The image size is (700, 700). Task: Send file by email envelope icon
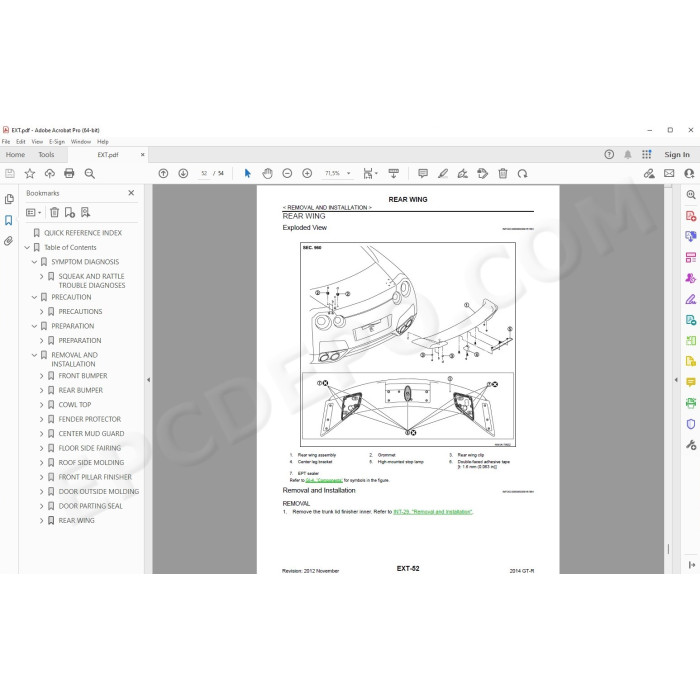pos(669,173)
